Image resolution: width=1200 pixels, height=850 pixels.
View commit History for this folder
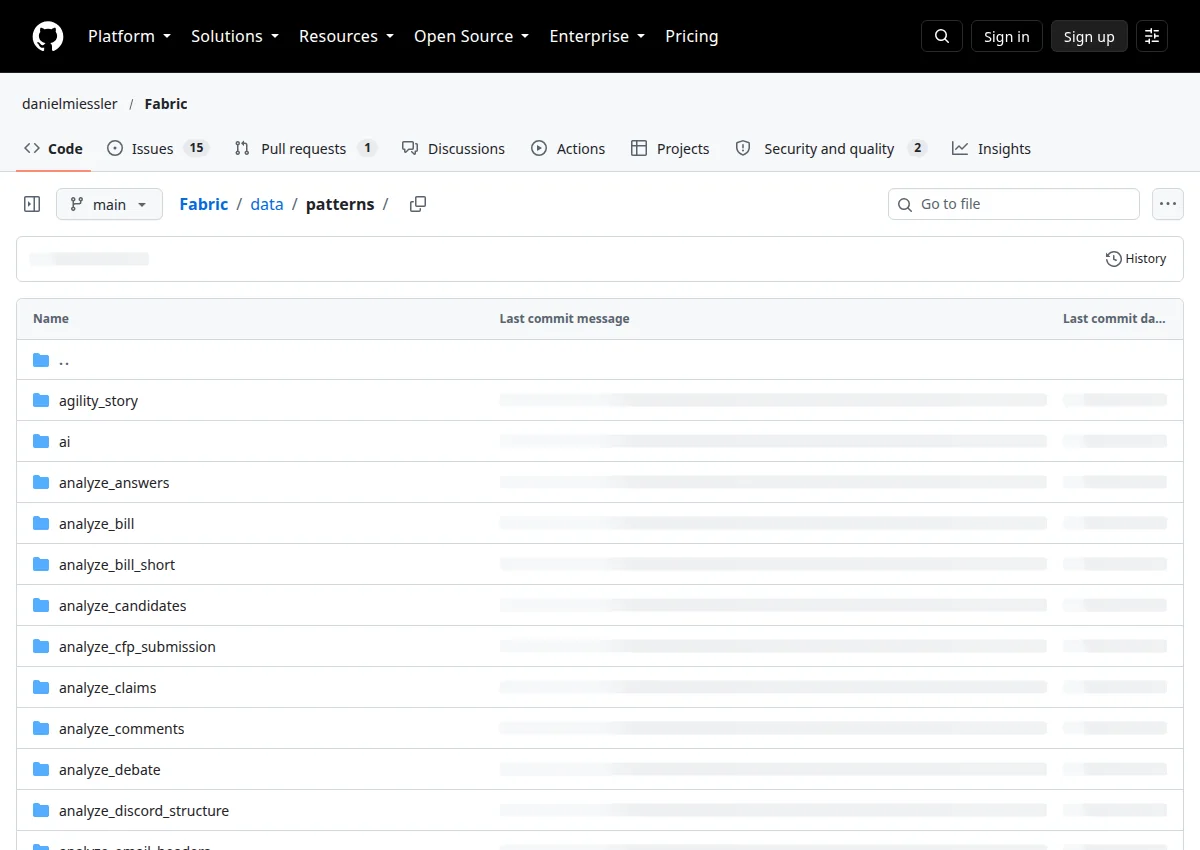1136,259
